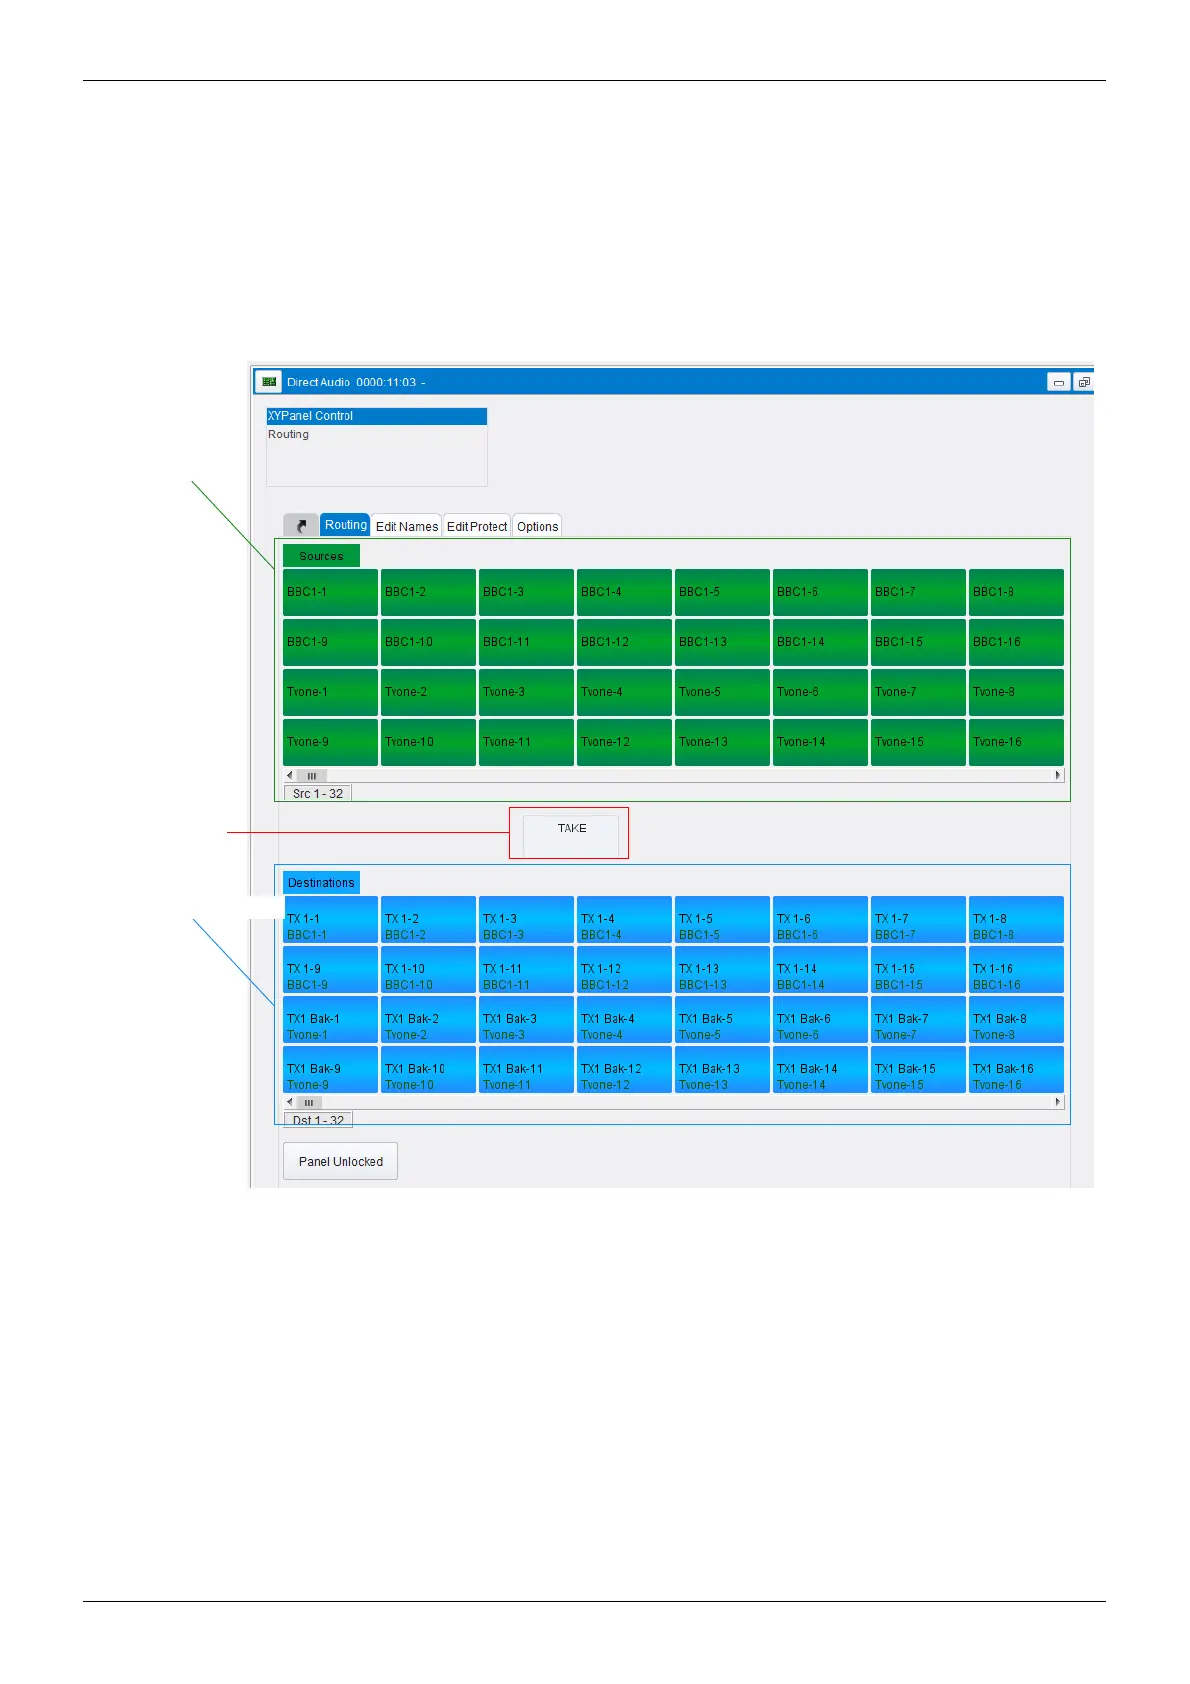Select source Tvone-5

(722, 692)
